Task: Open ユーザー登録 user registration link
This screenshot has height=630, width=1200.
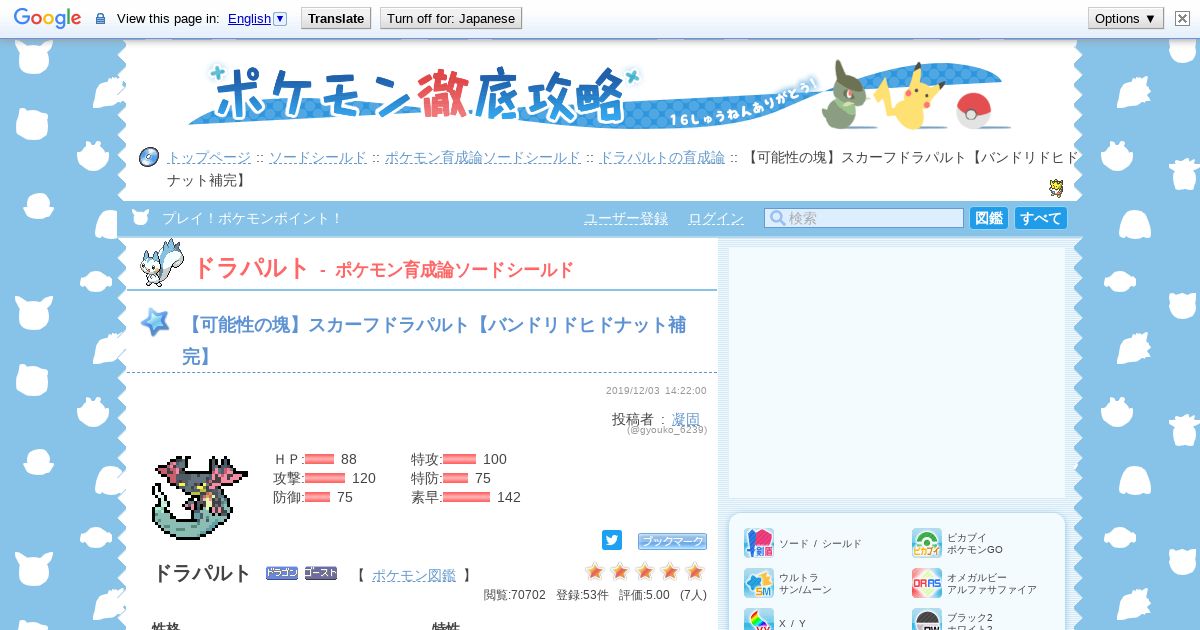Action: [626, 218]
